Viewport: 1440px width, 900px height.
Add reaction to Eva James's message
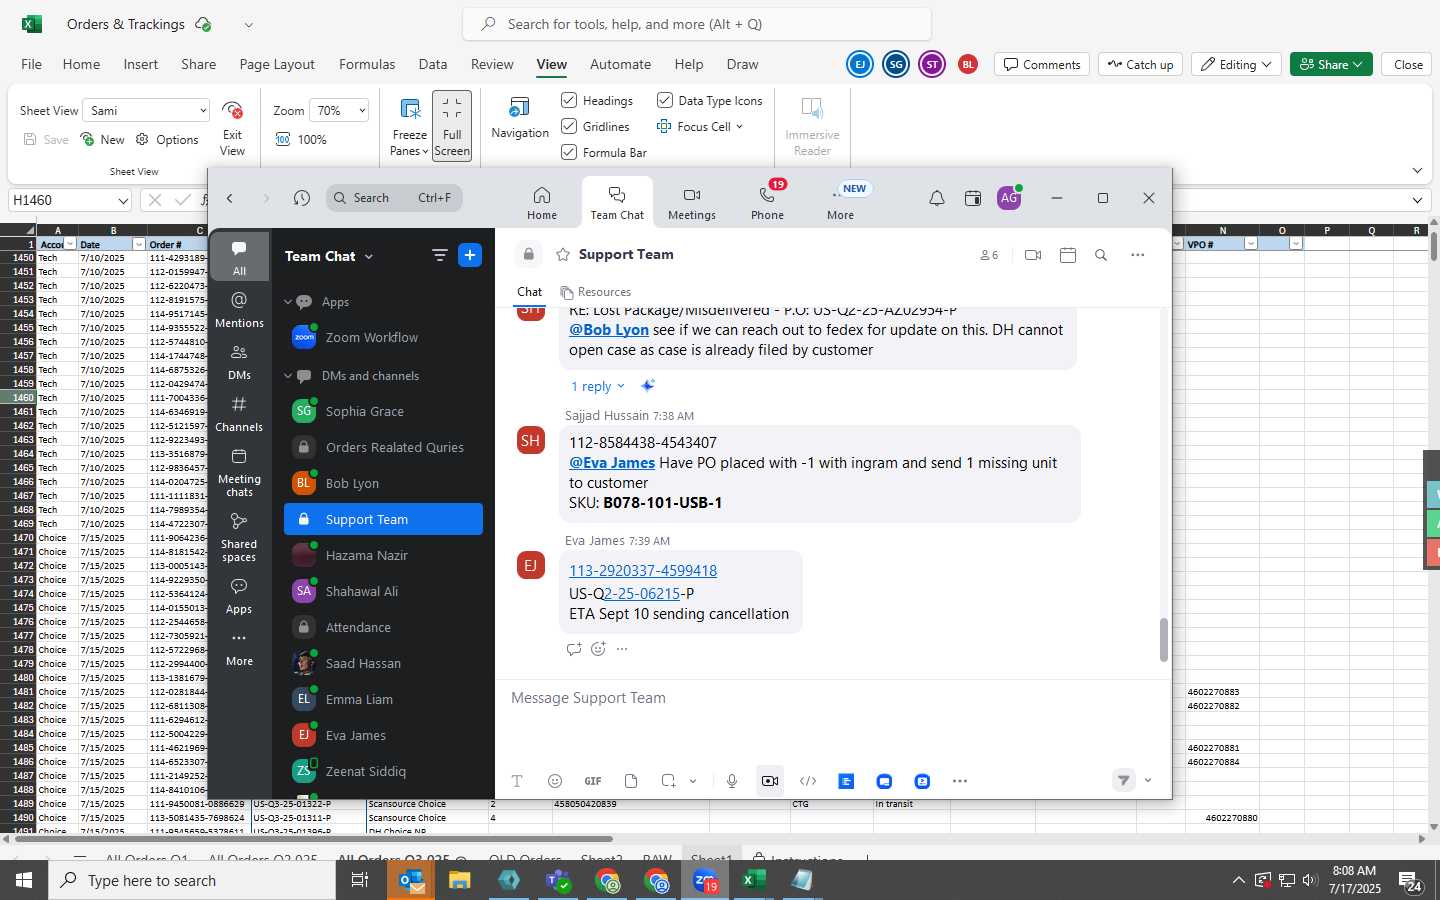point(598,649)
